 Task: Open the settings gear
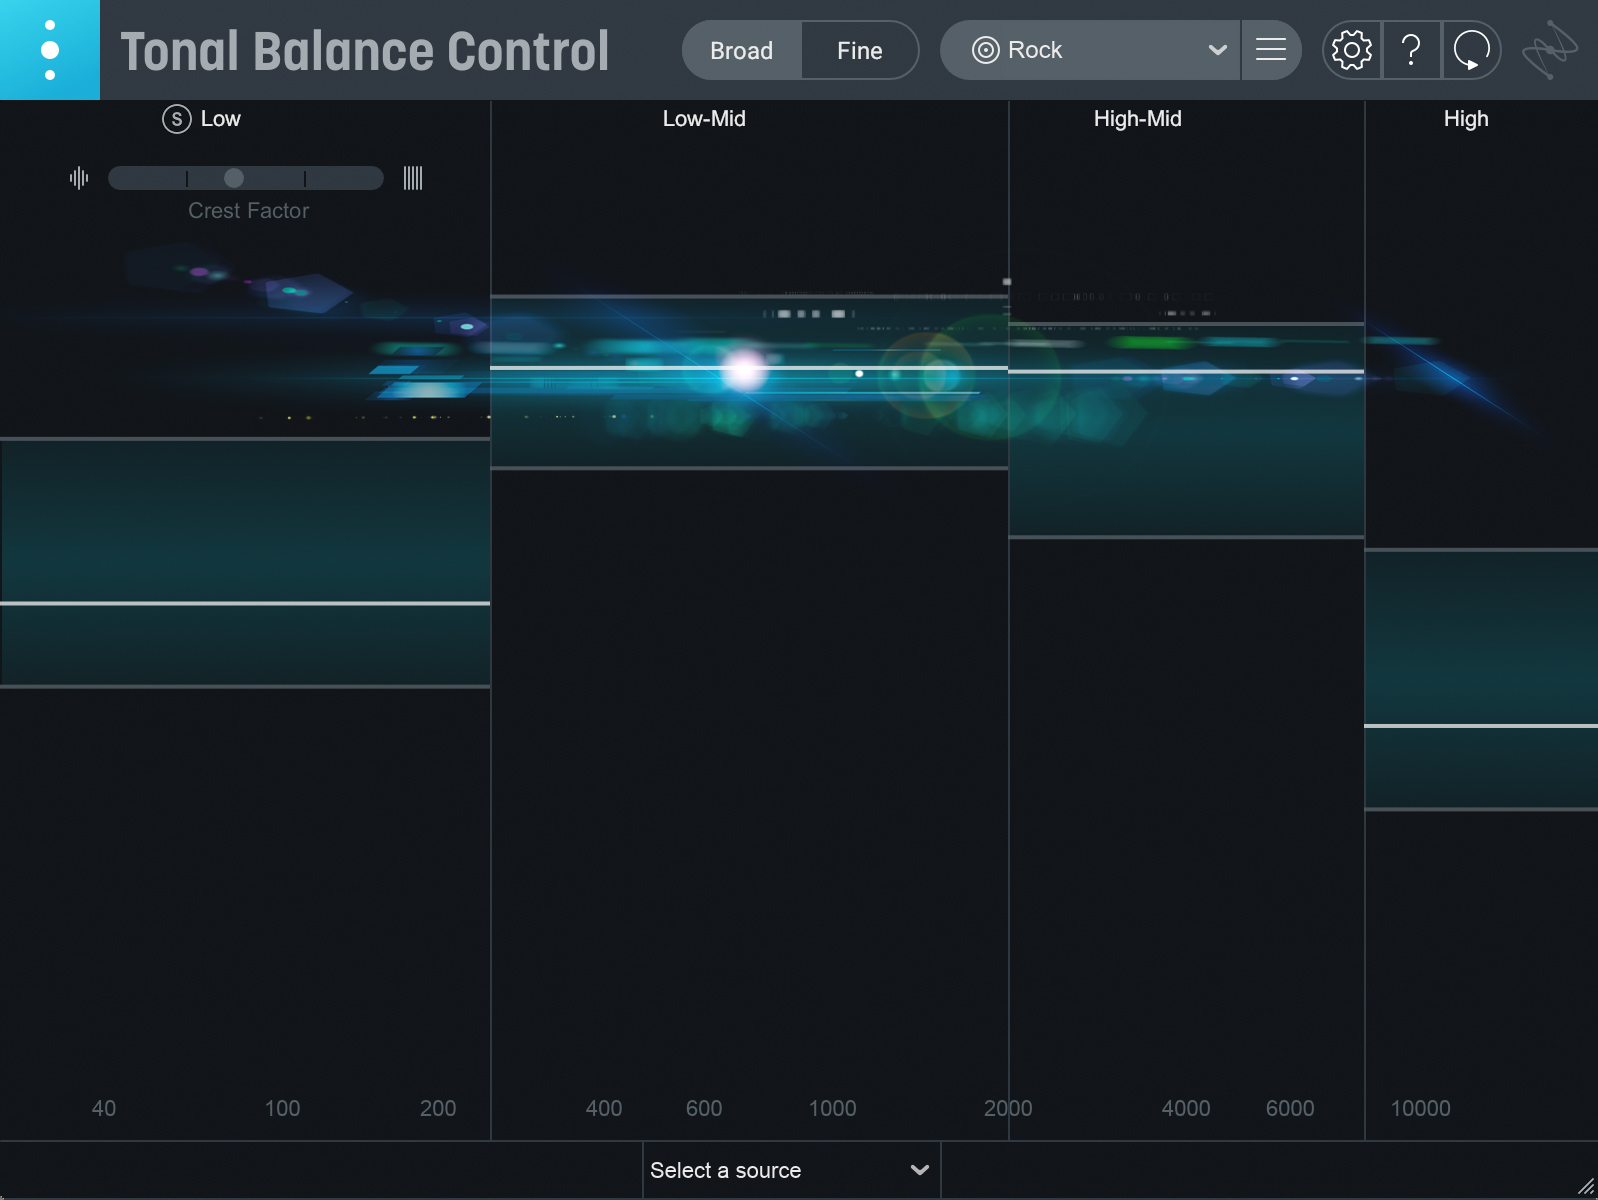[1352, 50]
